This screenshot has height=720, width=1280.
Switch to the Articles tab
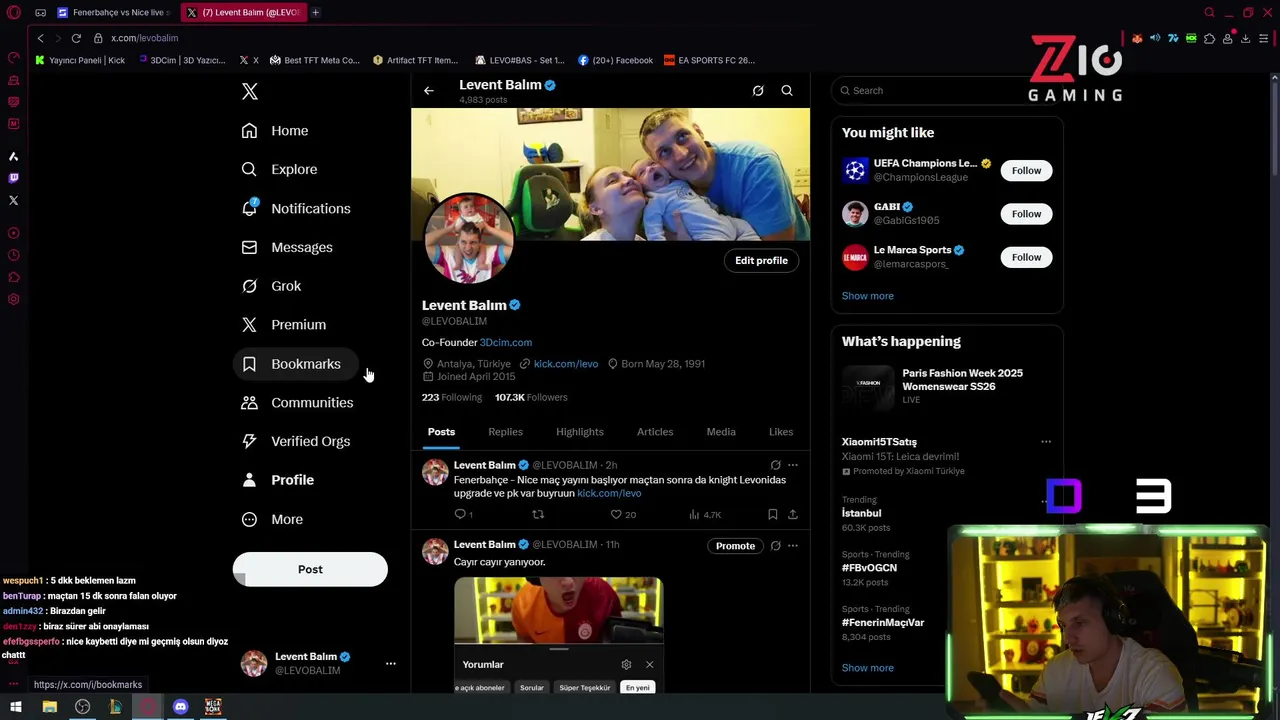[x=655, y=432]
